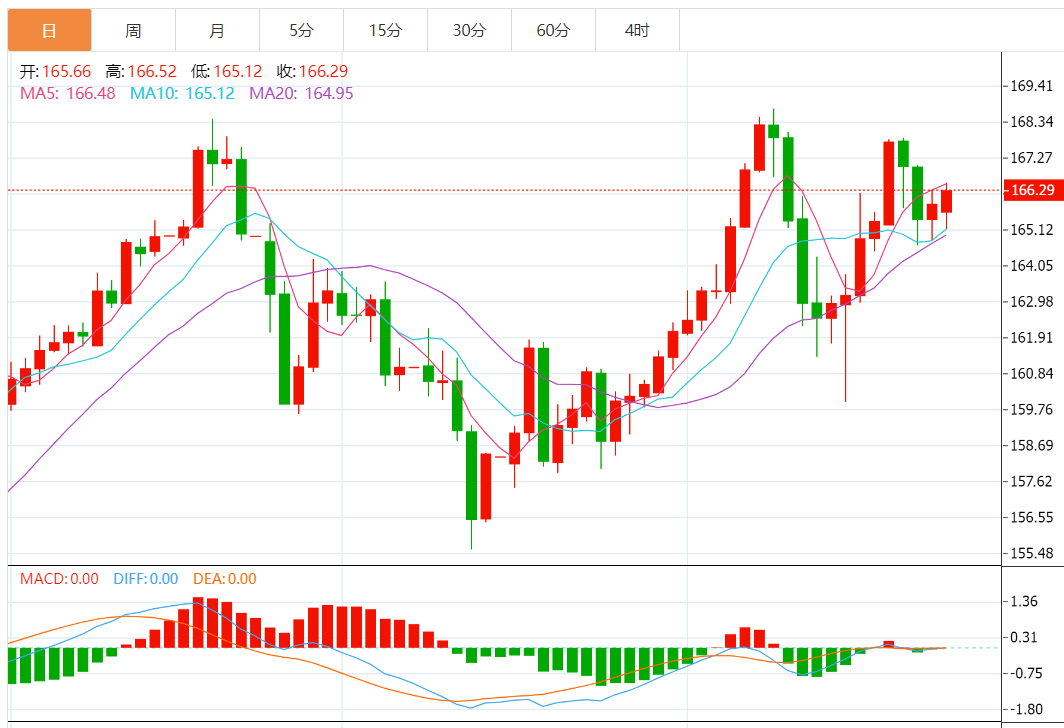This screenshot has height=728, width=1064.
Task: Click the 开:165.66 open price value
Action: coord(56,71)
